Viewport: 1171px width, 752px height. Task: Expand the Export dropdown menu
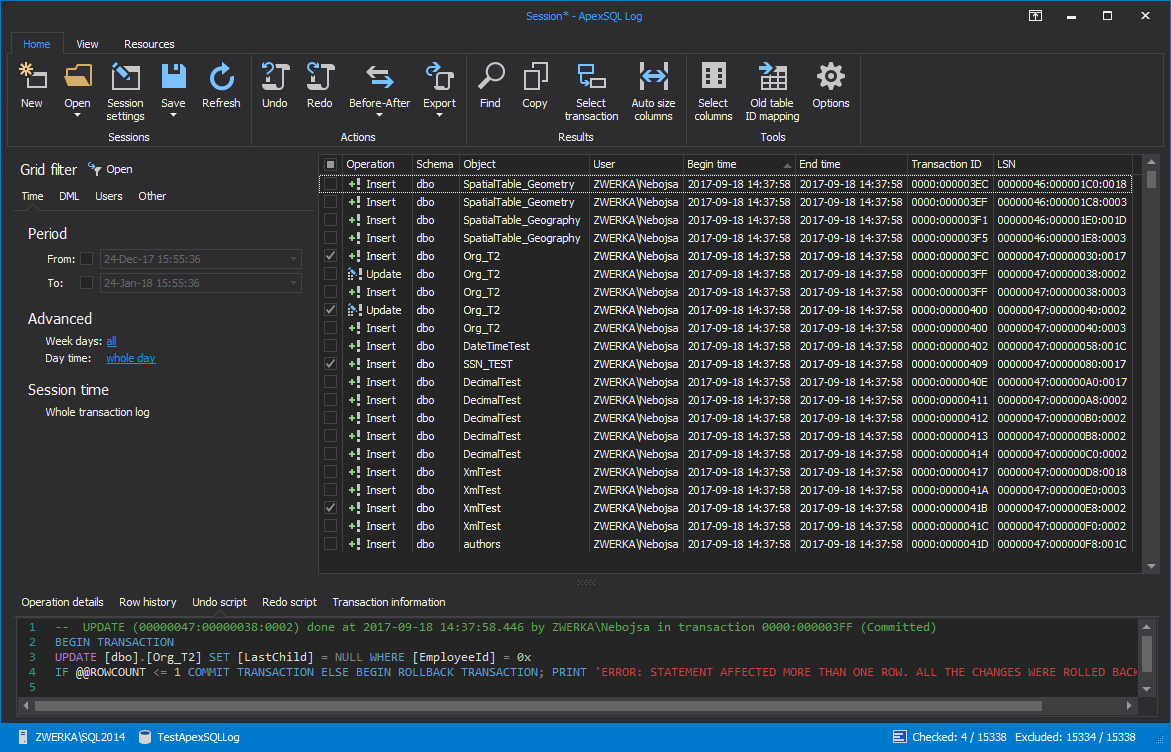[x=439, y=115]
